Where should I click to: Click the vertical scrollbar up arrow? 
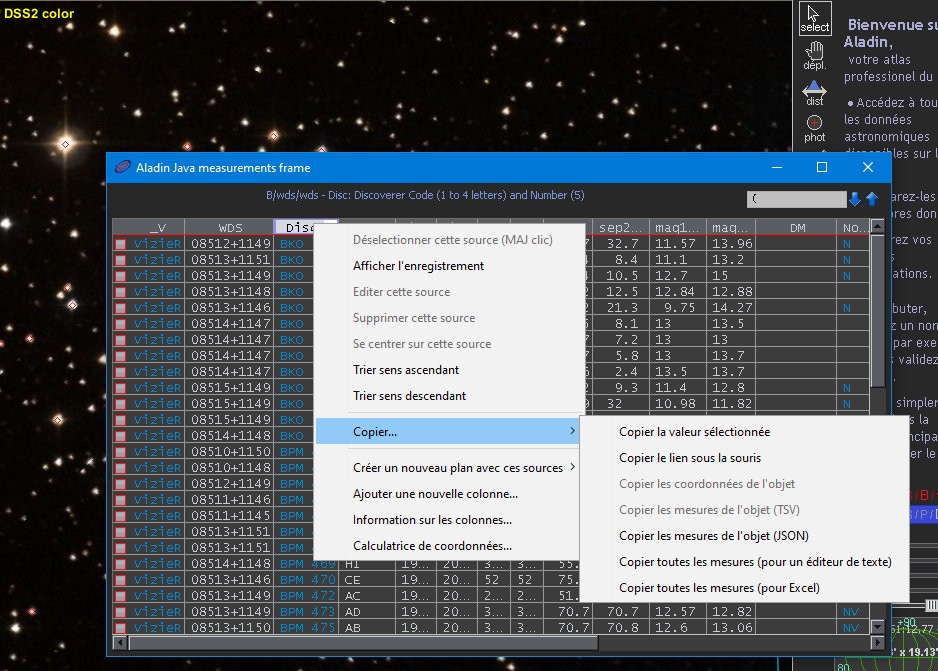[877, 226]
